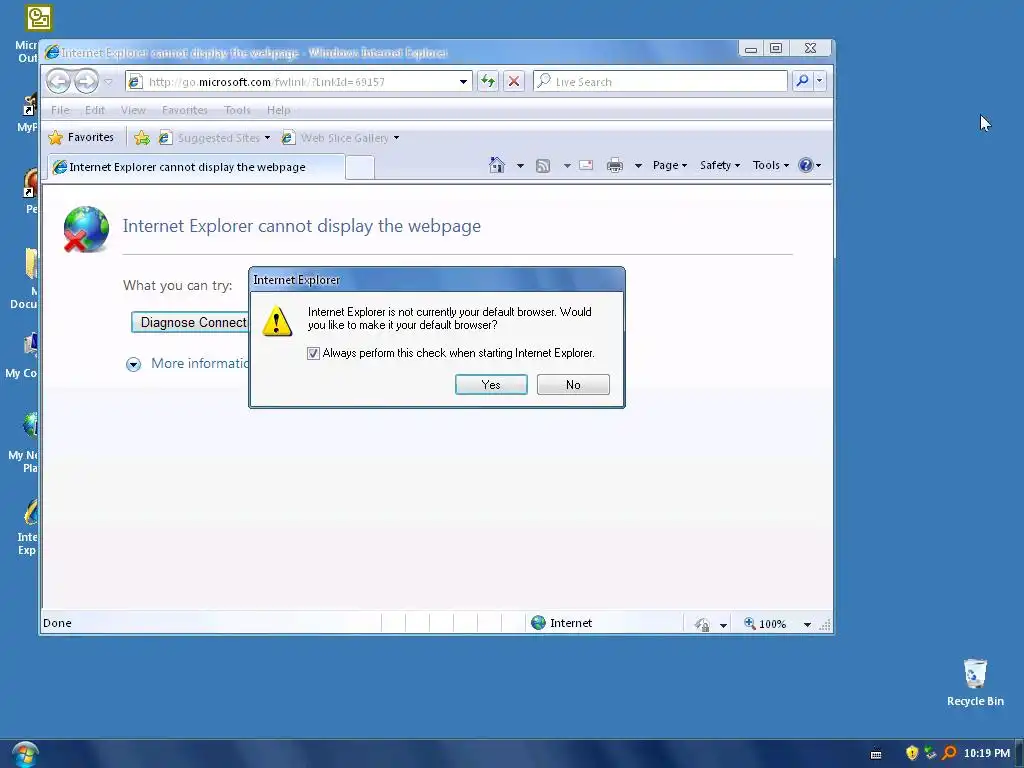Click the Forward navigation arrow
The height and width of the screenshot is (768, 1024).
coord(86,82)
